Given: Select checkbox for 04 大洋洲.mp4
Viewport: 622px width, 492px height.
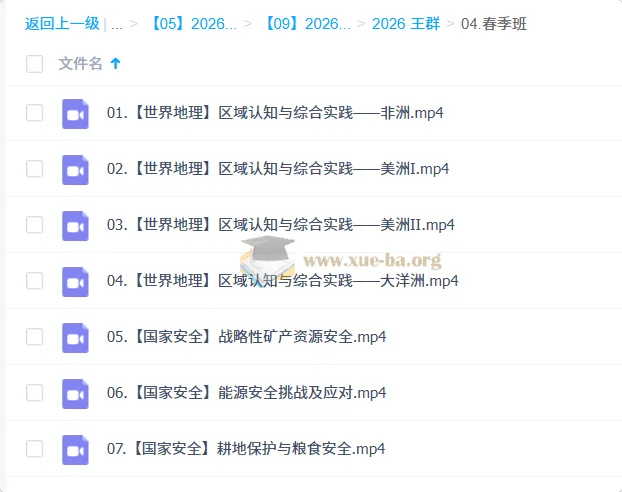Looking at the screenshot, I should pyautogui.click(x=35, y=281).
